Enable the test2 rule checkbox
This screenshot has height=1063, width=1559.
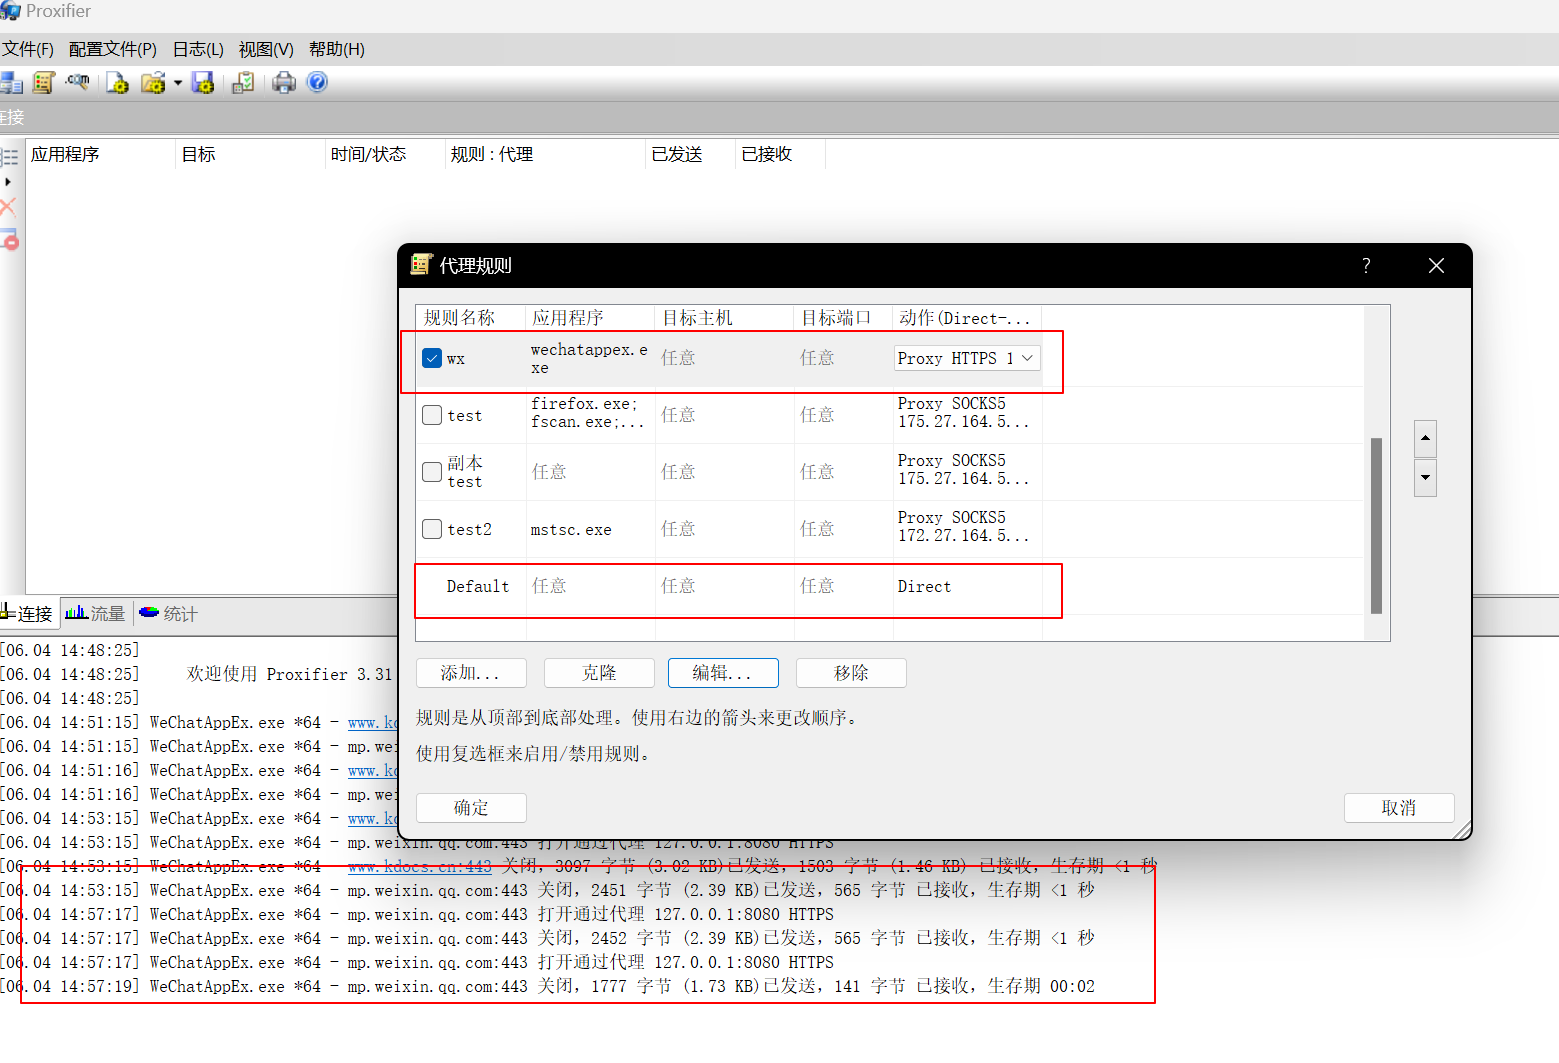coord(432,529)
